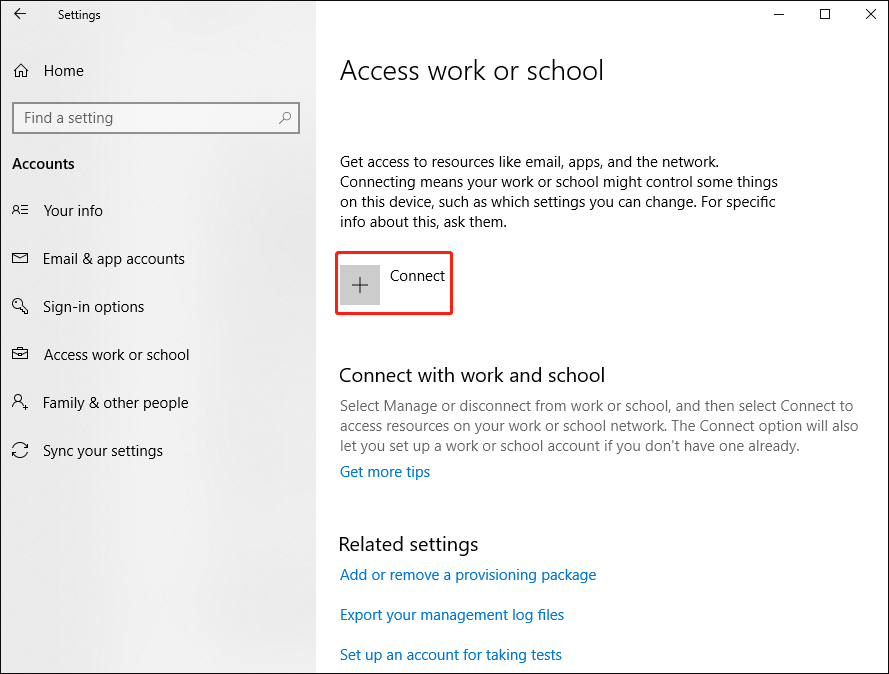Click the plus icon on the Connect button
Viewport: 889px width, 674px height.
pos(360,285)
